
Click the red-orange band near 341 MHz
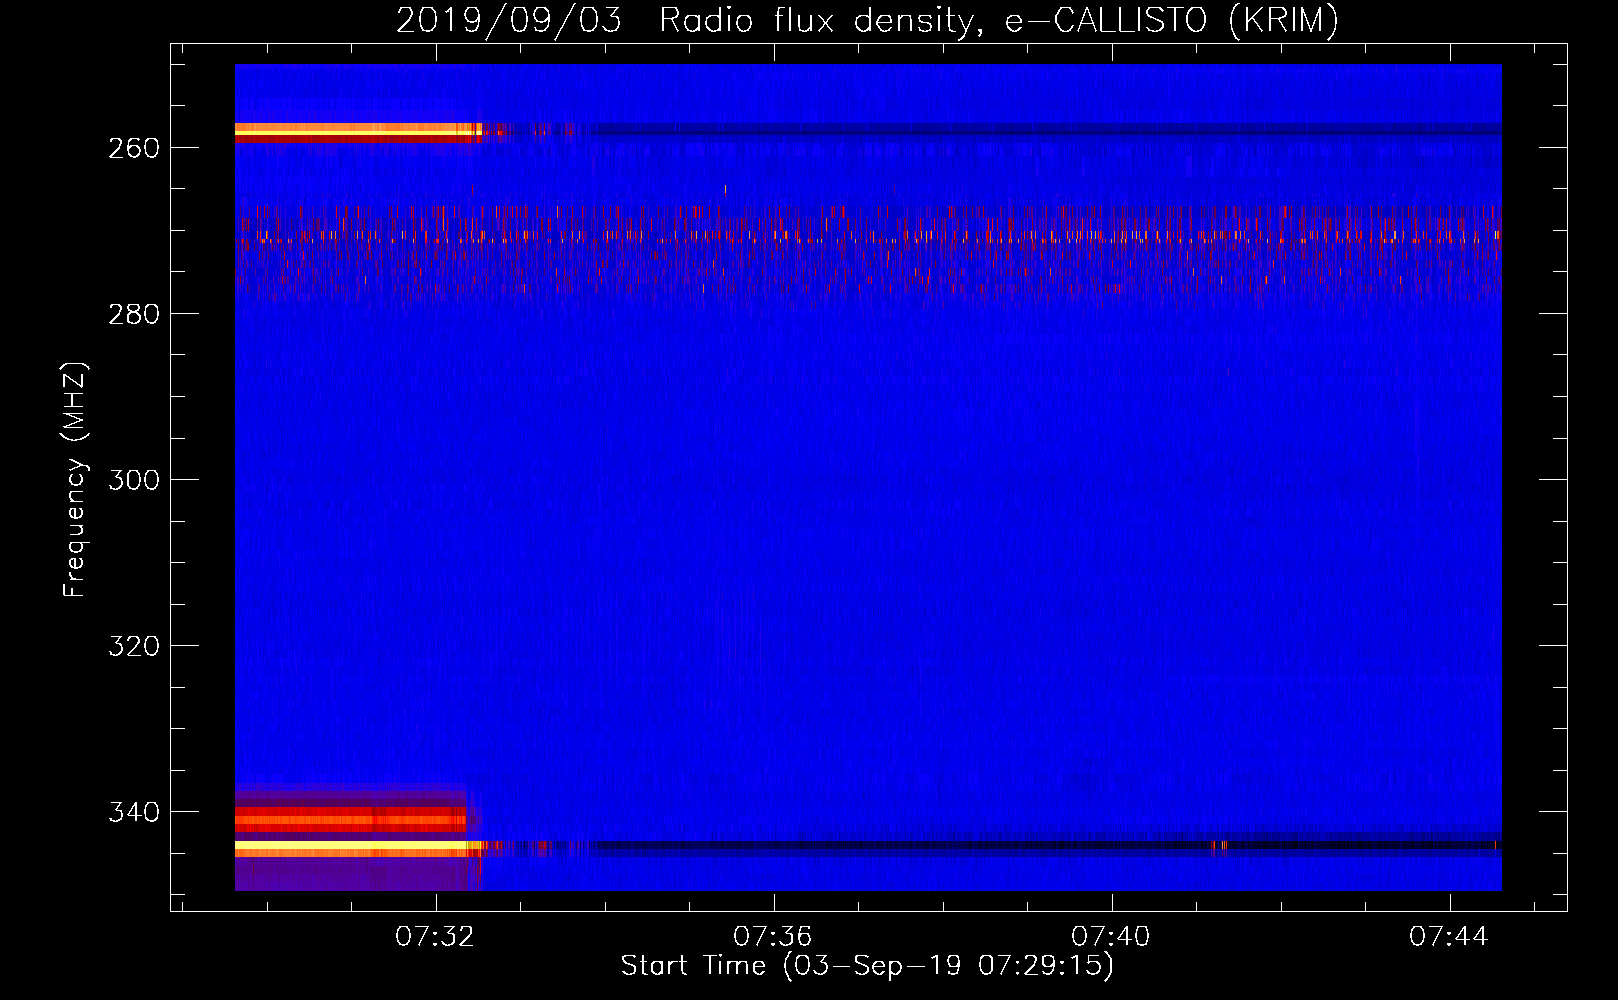(350, 820)
